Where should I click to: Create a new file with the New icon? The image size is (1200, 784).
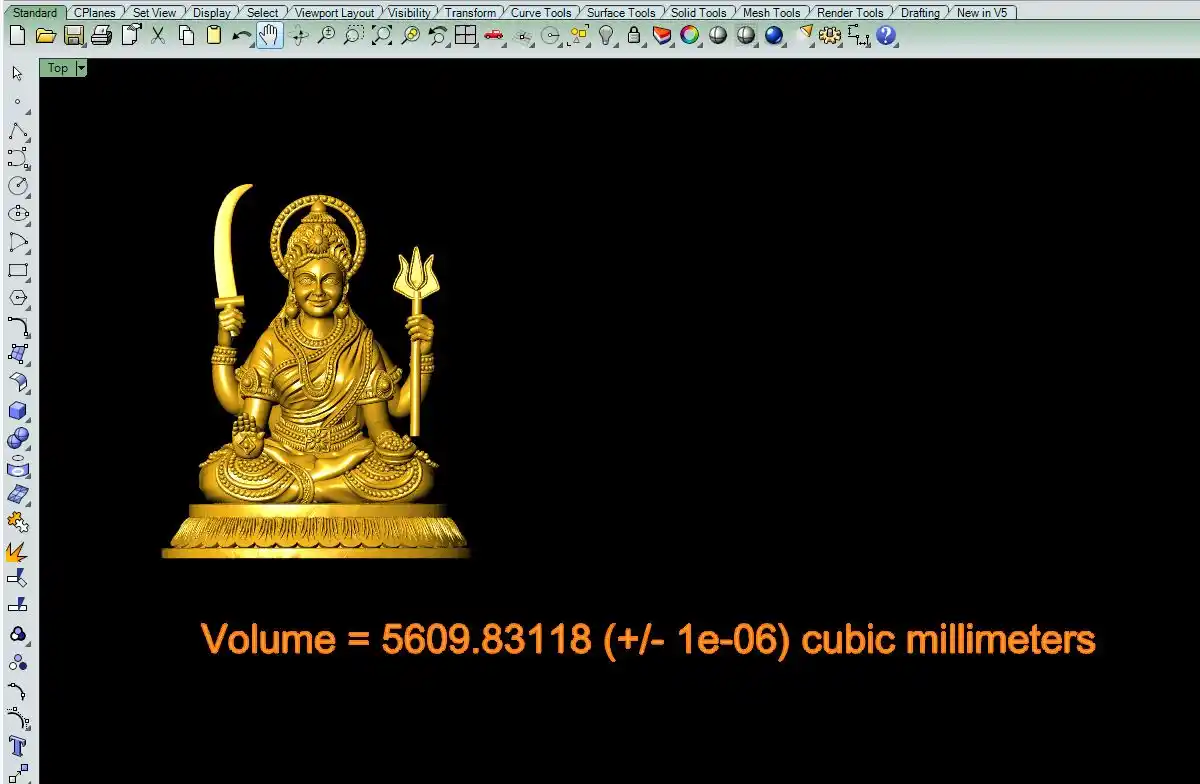click(17, 36)
